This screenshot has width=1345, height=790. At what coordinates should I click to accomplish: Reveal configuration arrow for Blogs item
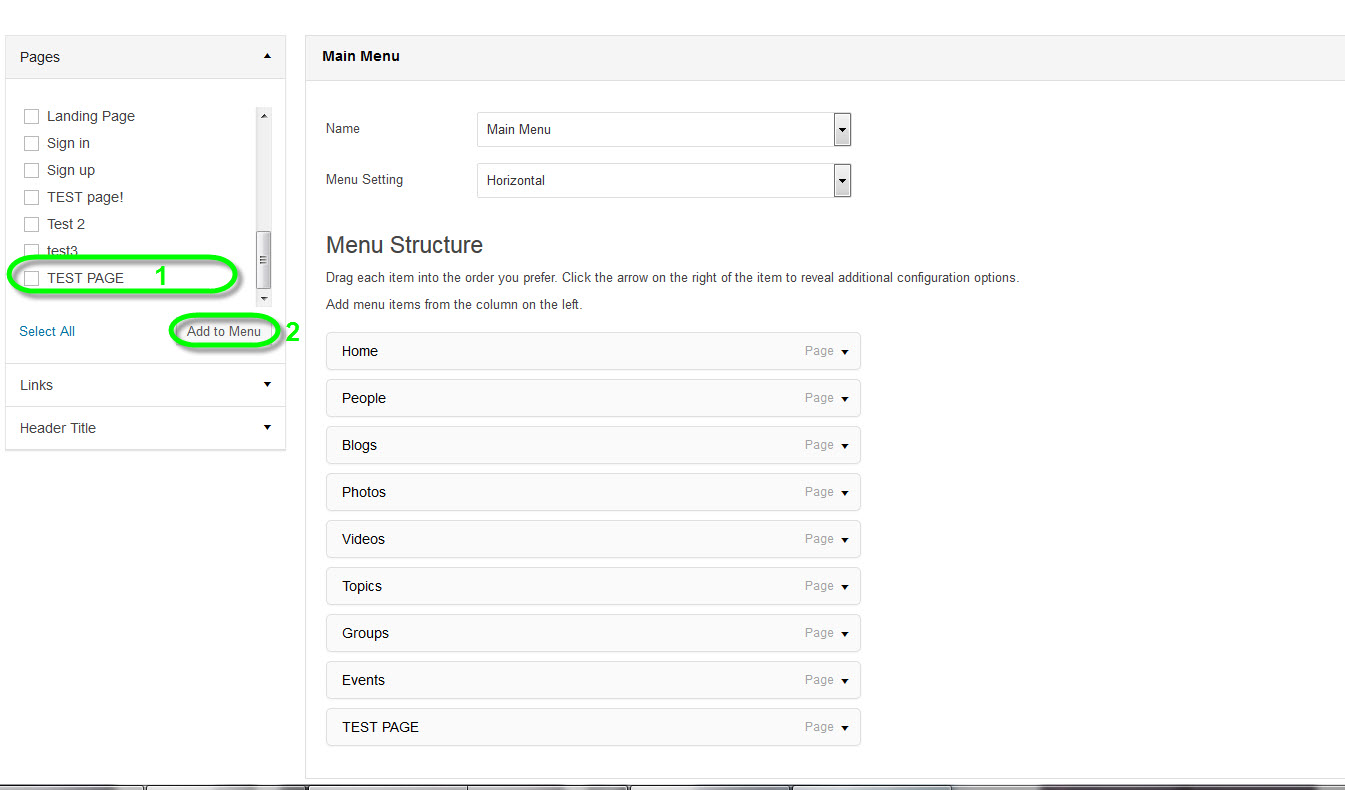click(845, 446)
